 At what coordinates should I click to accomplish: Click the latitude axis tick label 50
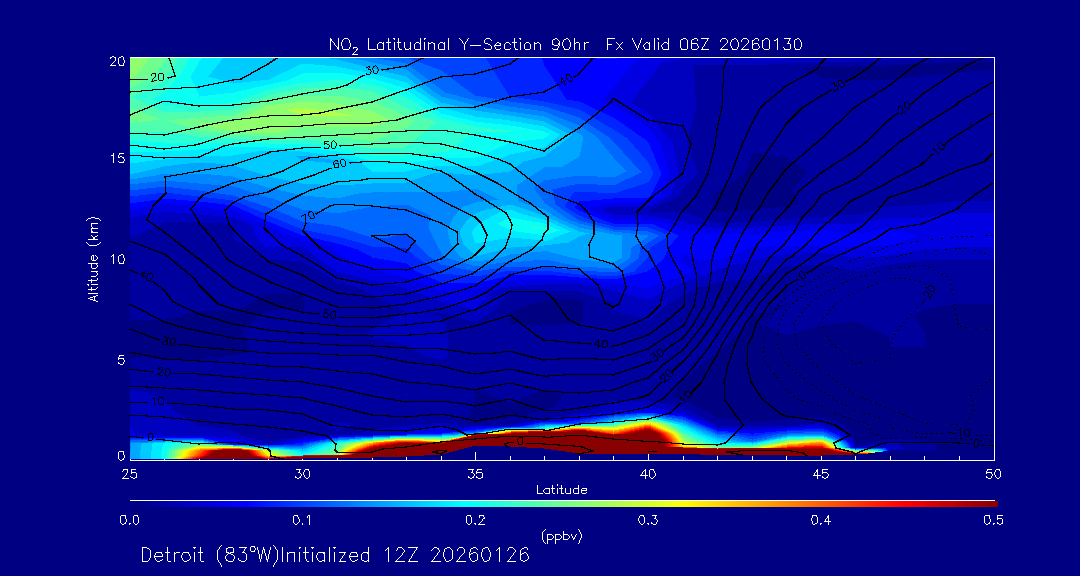click(994, 474)
